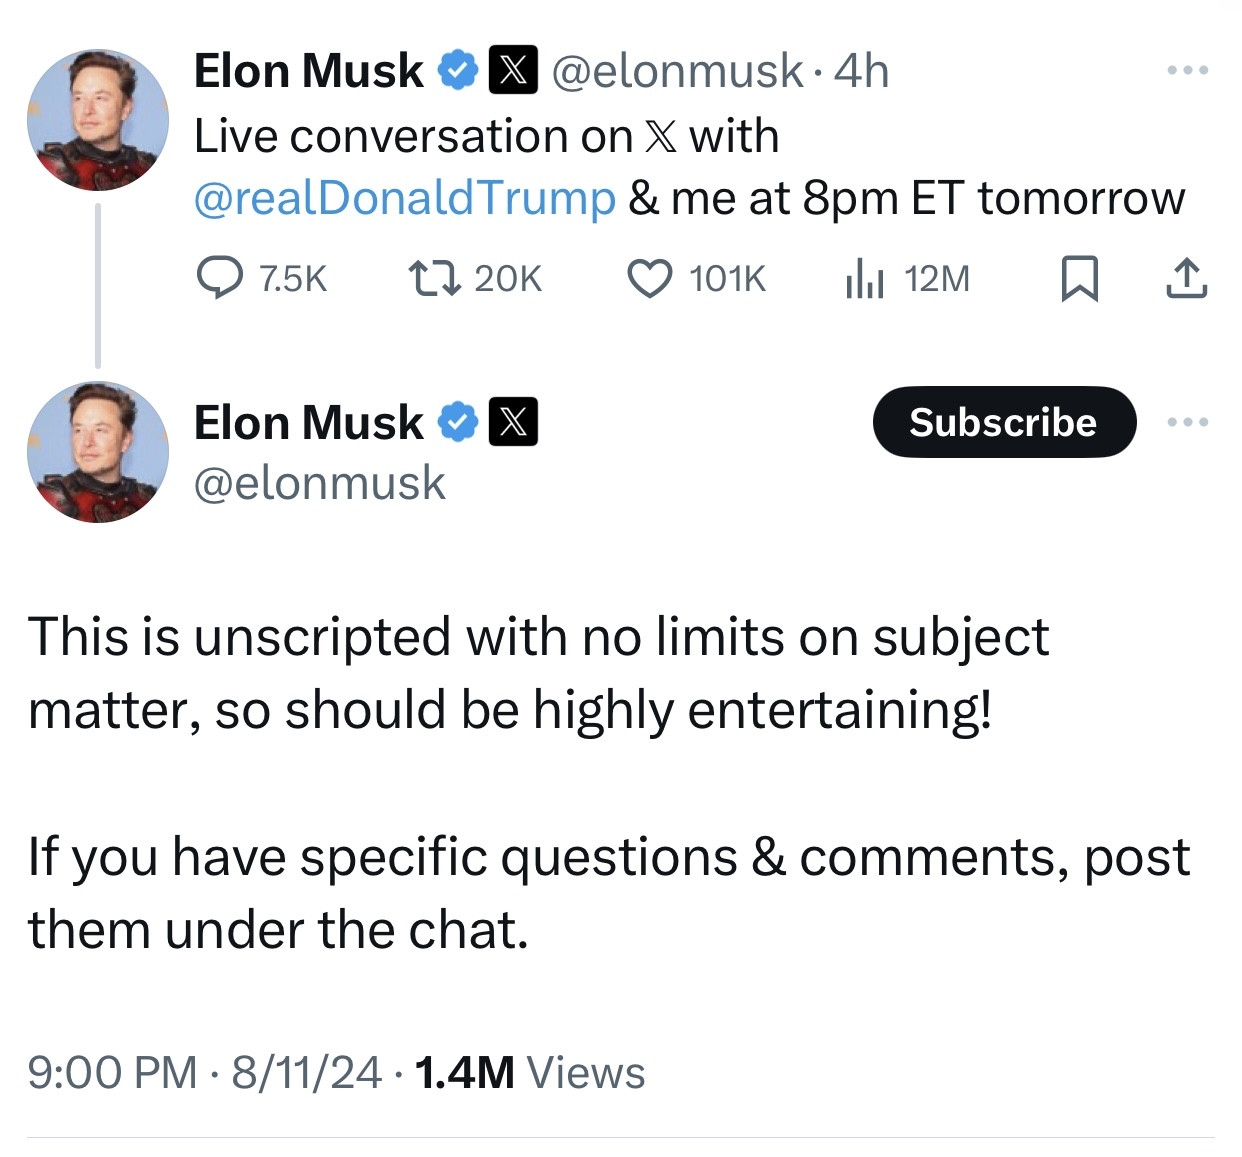The image size is (1242, 1157).
Task: Click the X affiliate badge in first tweet
Action: 513,70
